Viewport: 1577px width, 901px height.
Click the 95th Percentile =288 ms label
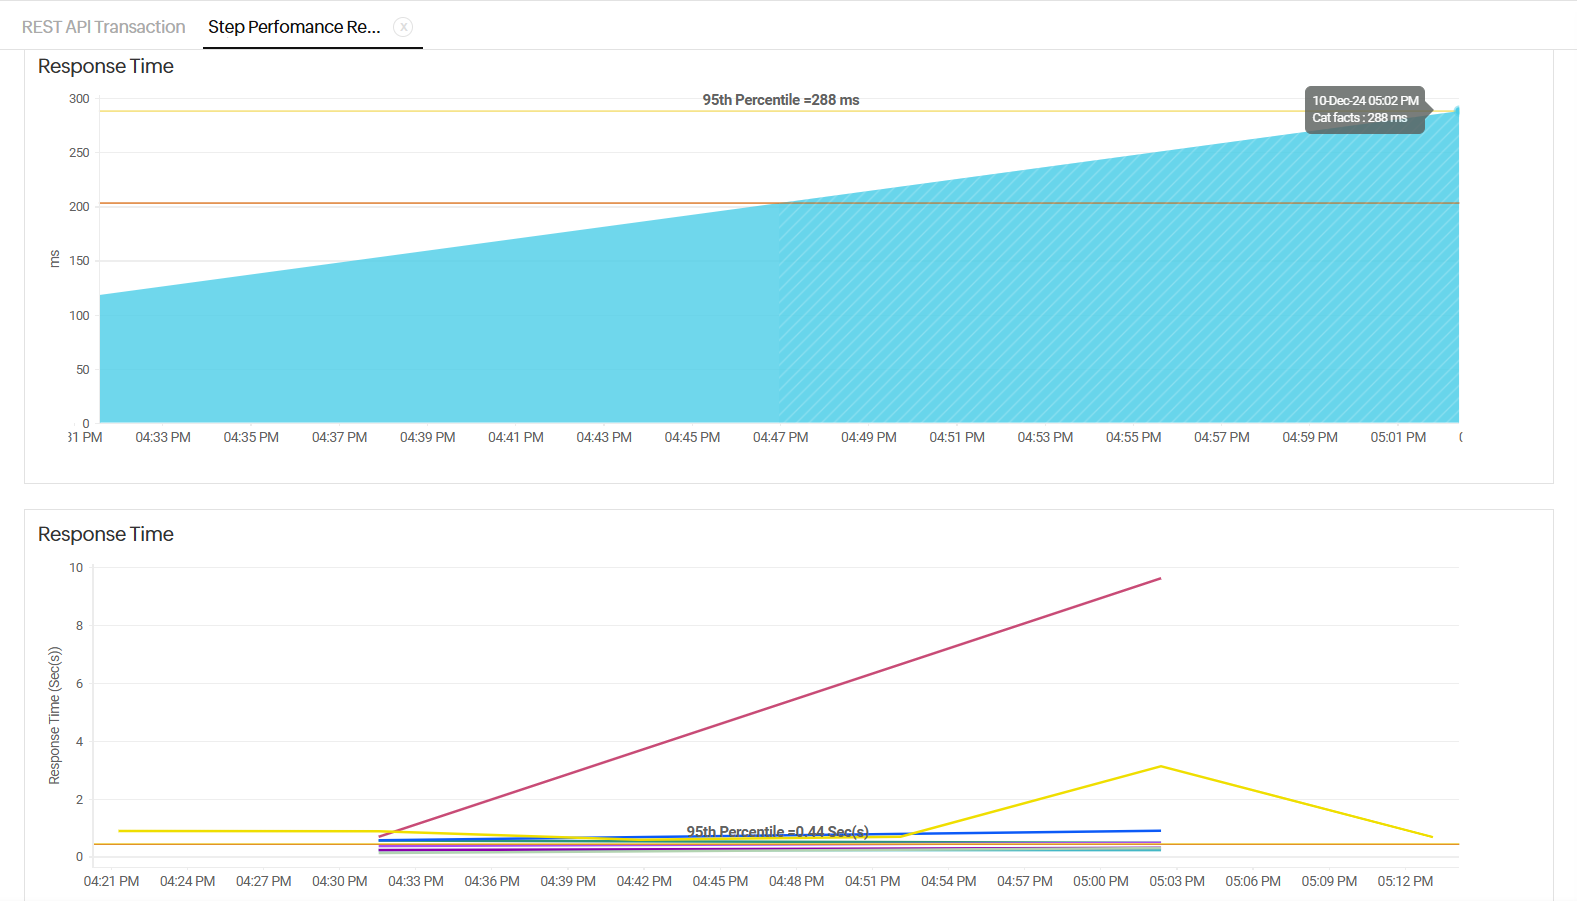click(780, 100)
